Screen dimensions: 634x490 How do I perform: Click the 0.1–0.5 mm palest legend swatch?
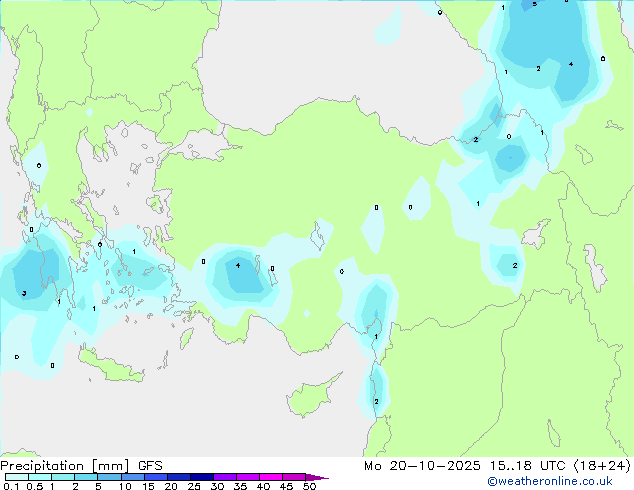coord(17,477)
